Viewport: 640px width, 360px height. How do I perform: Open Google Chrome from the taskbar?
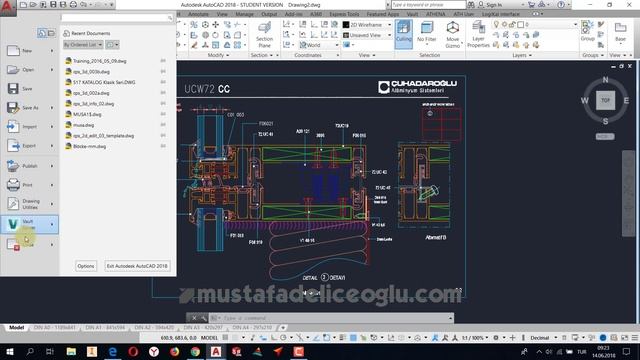click(x=195, y=351)
